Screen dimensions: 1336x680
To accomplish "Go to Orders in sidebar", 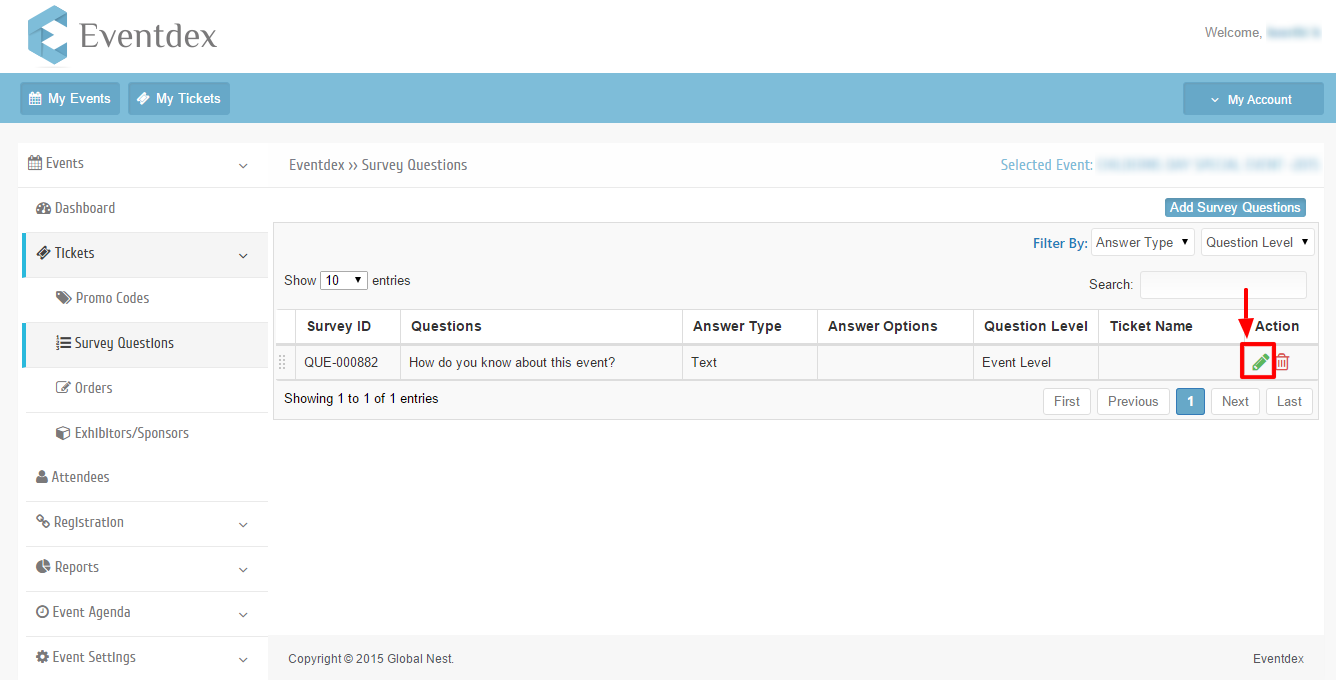I will (93, 388).
